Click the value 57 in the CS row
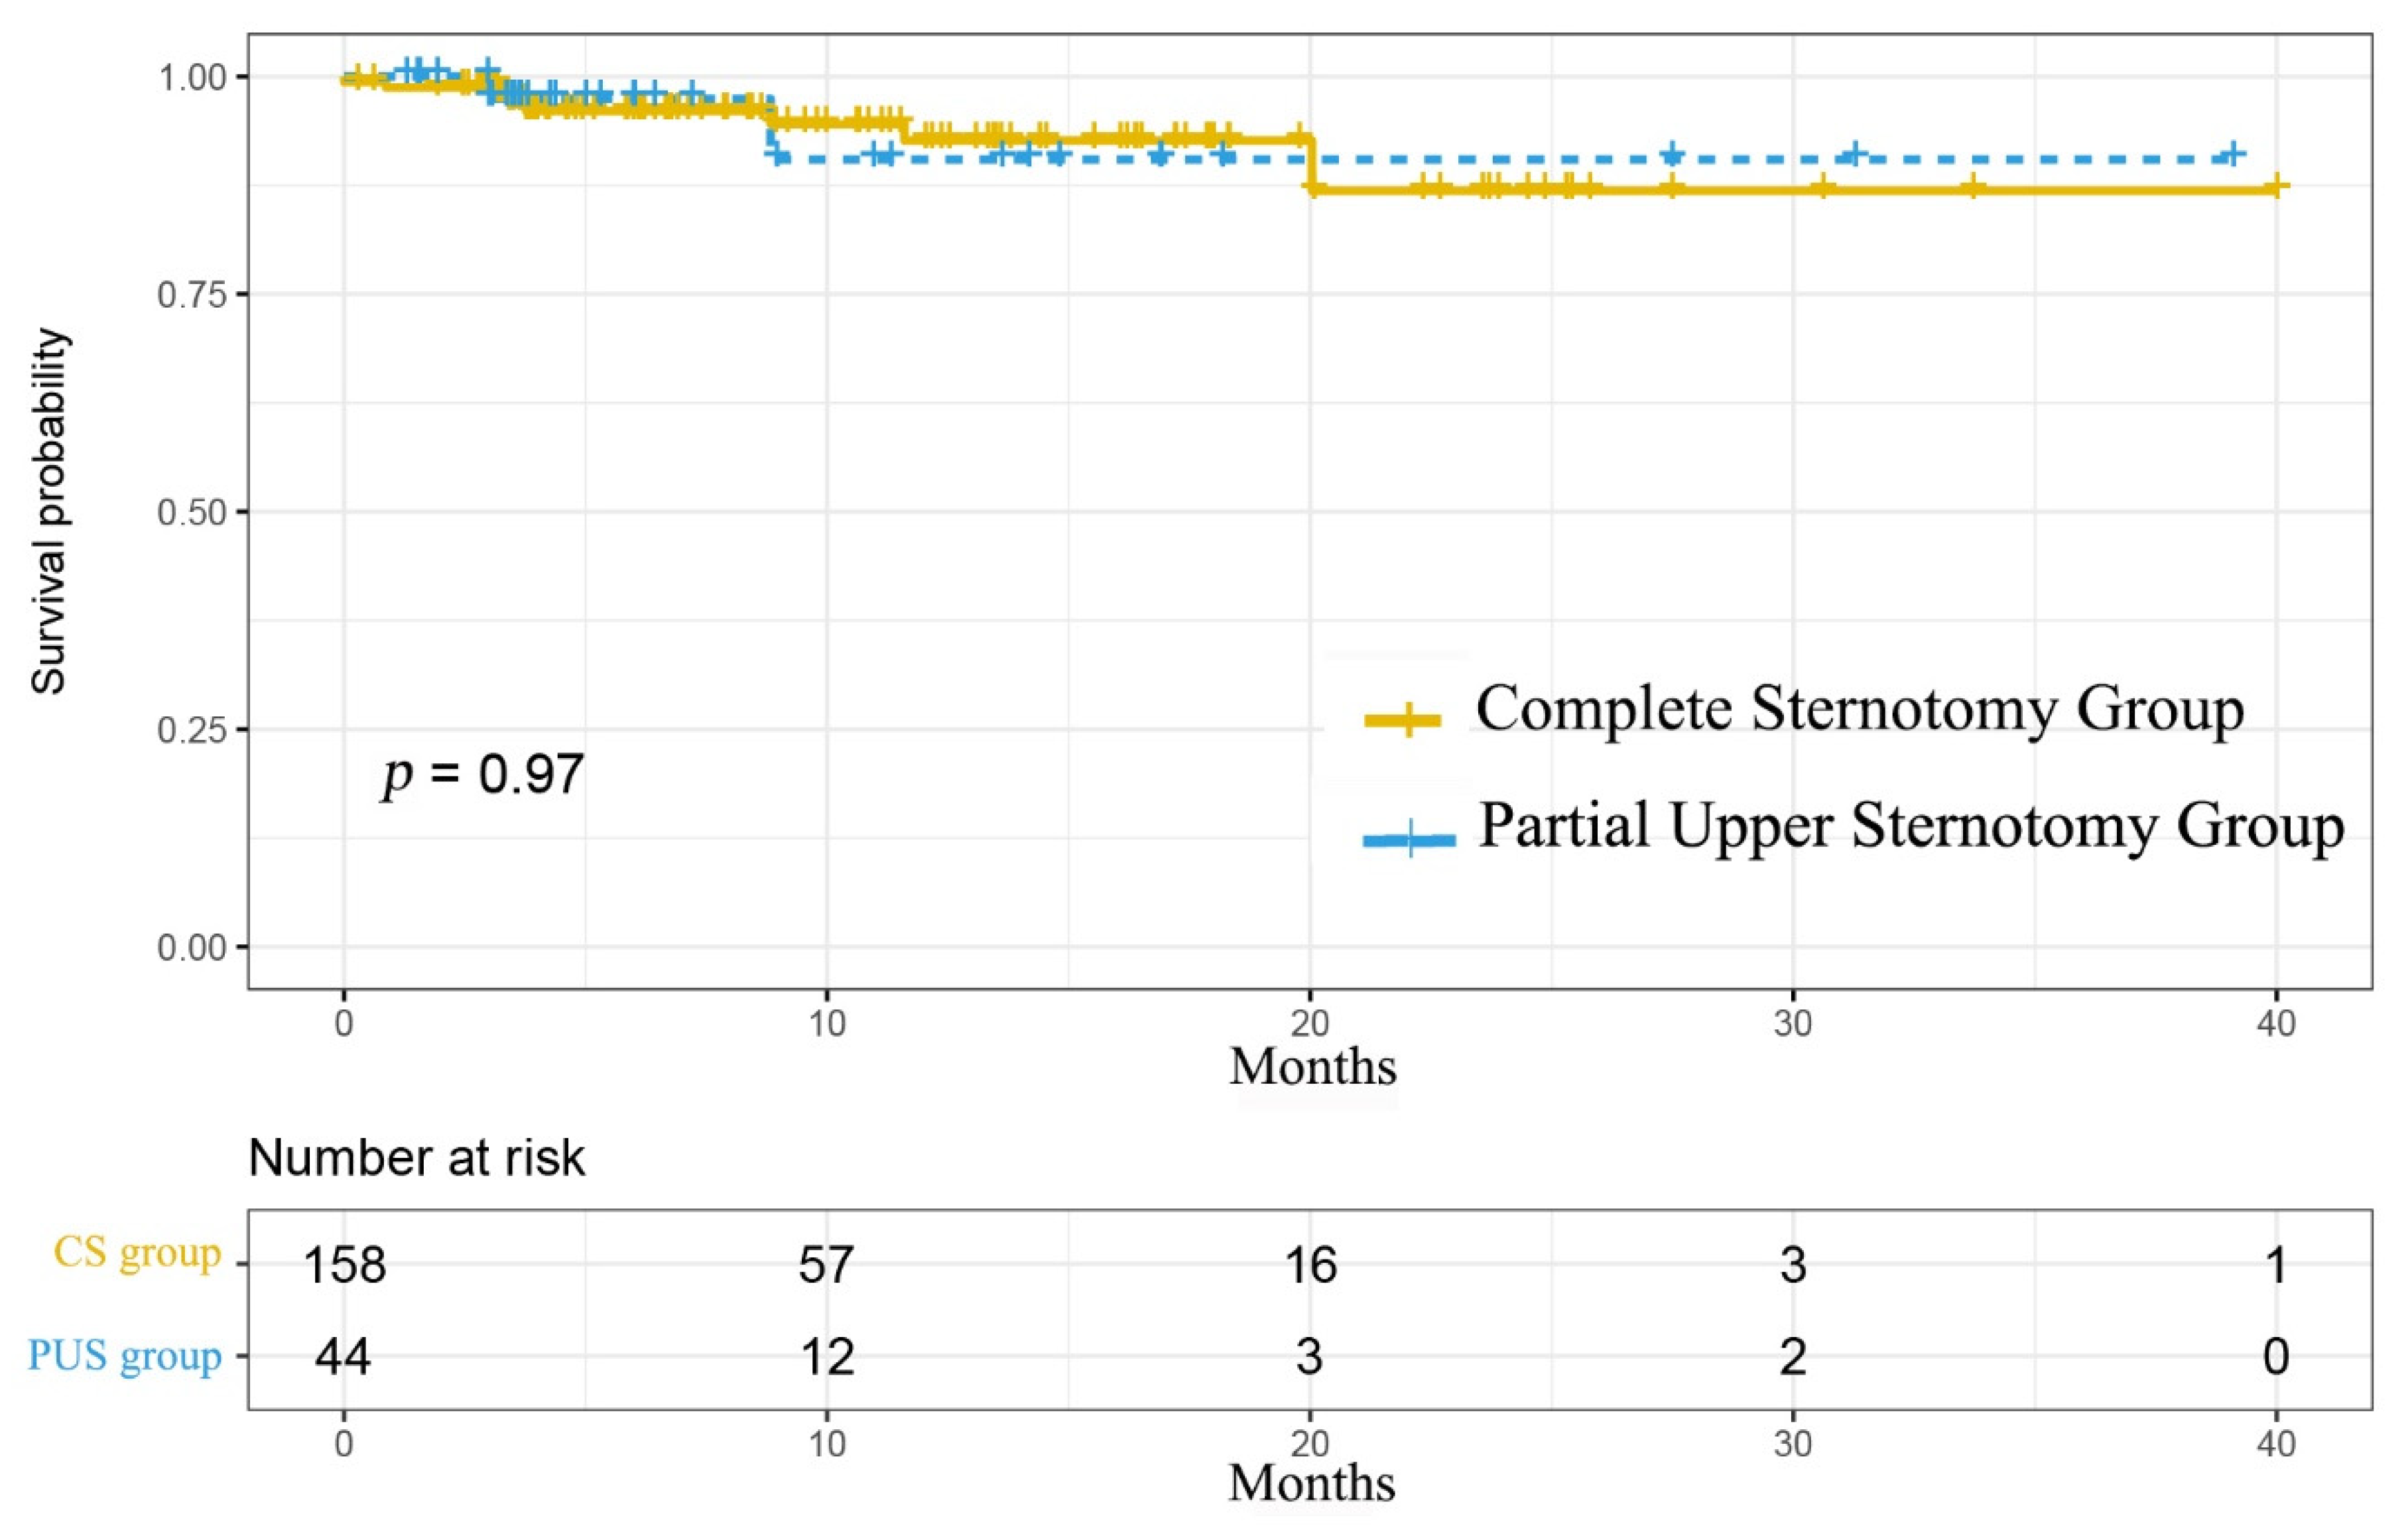Screen dimensions: 2408x1530 826,1265
